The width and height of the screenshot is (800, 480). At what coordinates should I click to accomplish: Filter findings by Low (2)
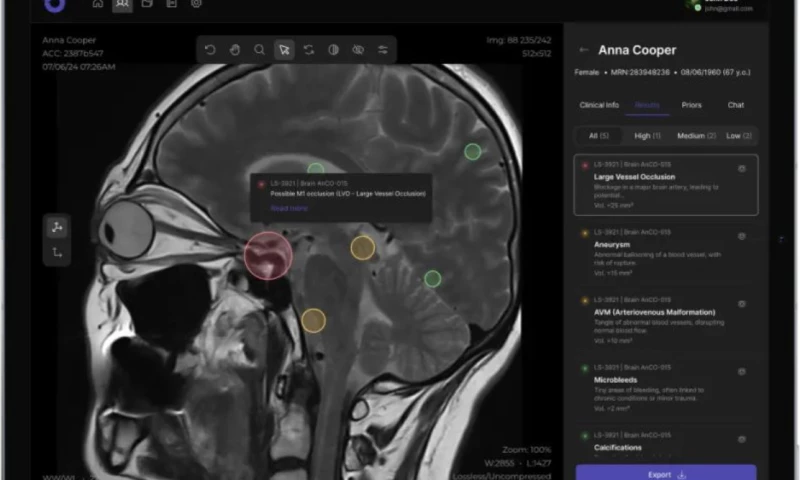point(739,136)
